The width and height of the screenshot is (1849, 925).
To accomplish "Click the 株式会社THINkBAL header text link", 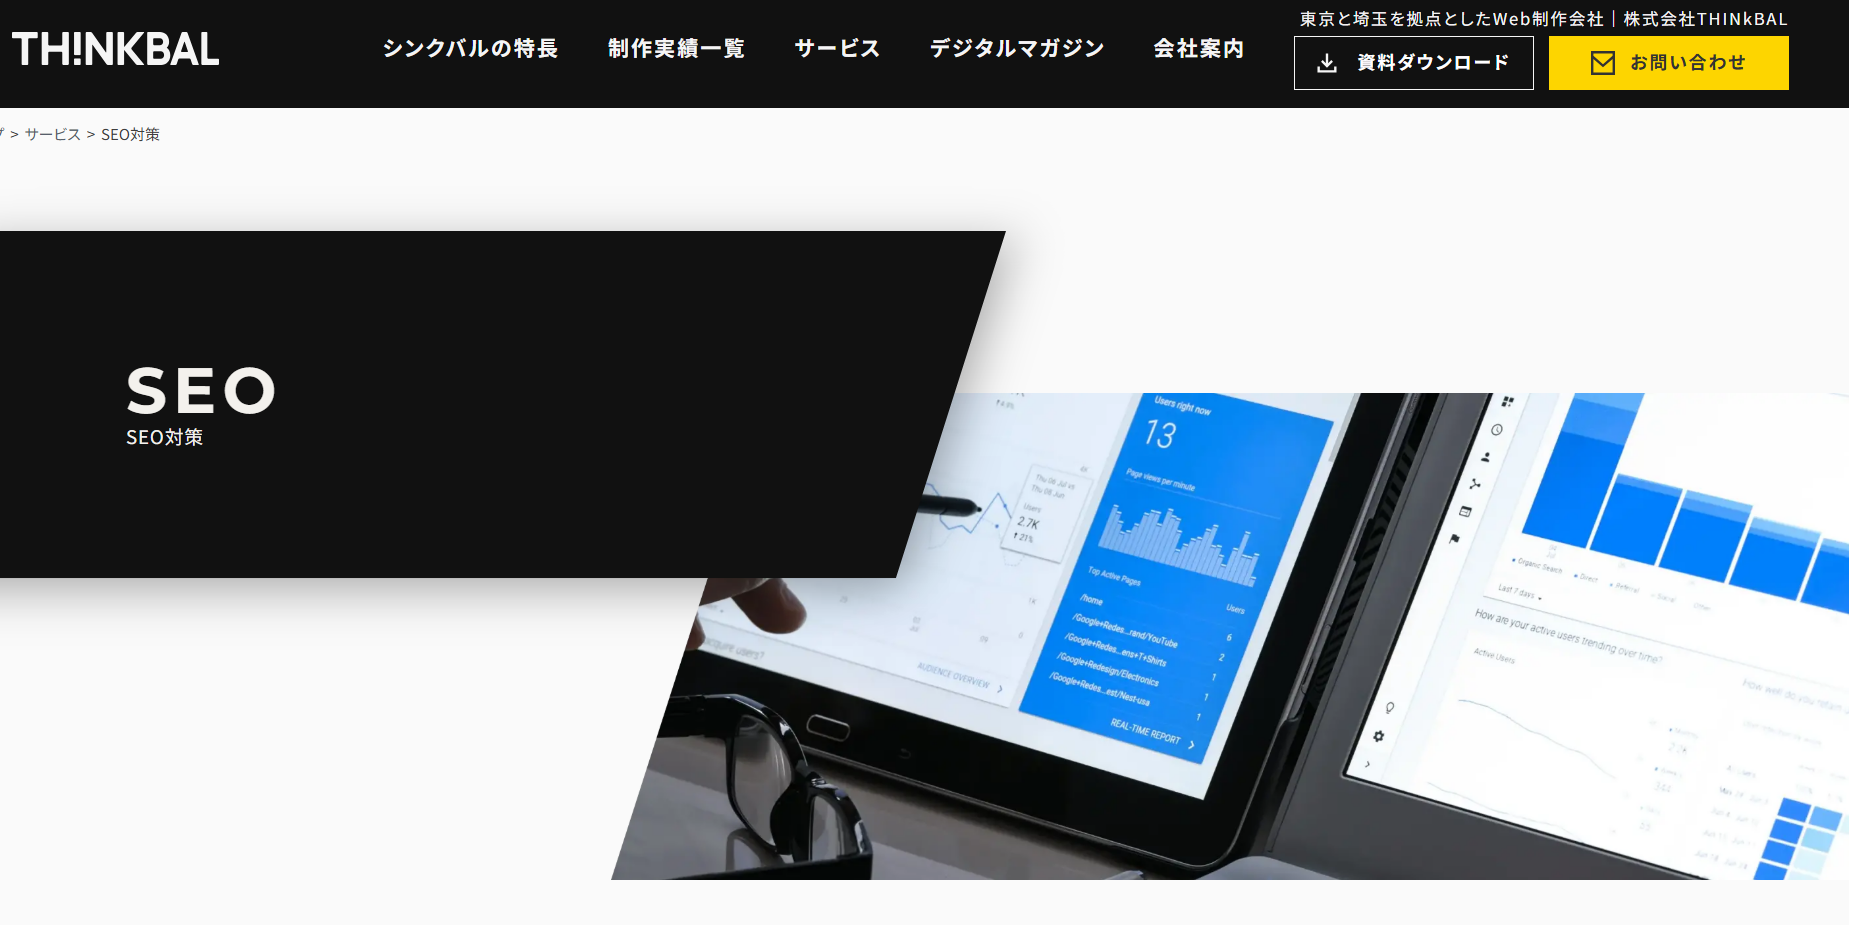I will (x=1705, y=18).
